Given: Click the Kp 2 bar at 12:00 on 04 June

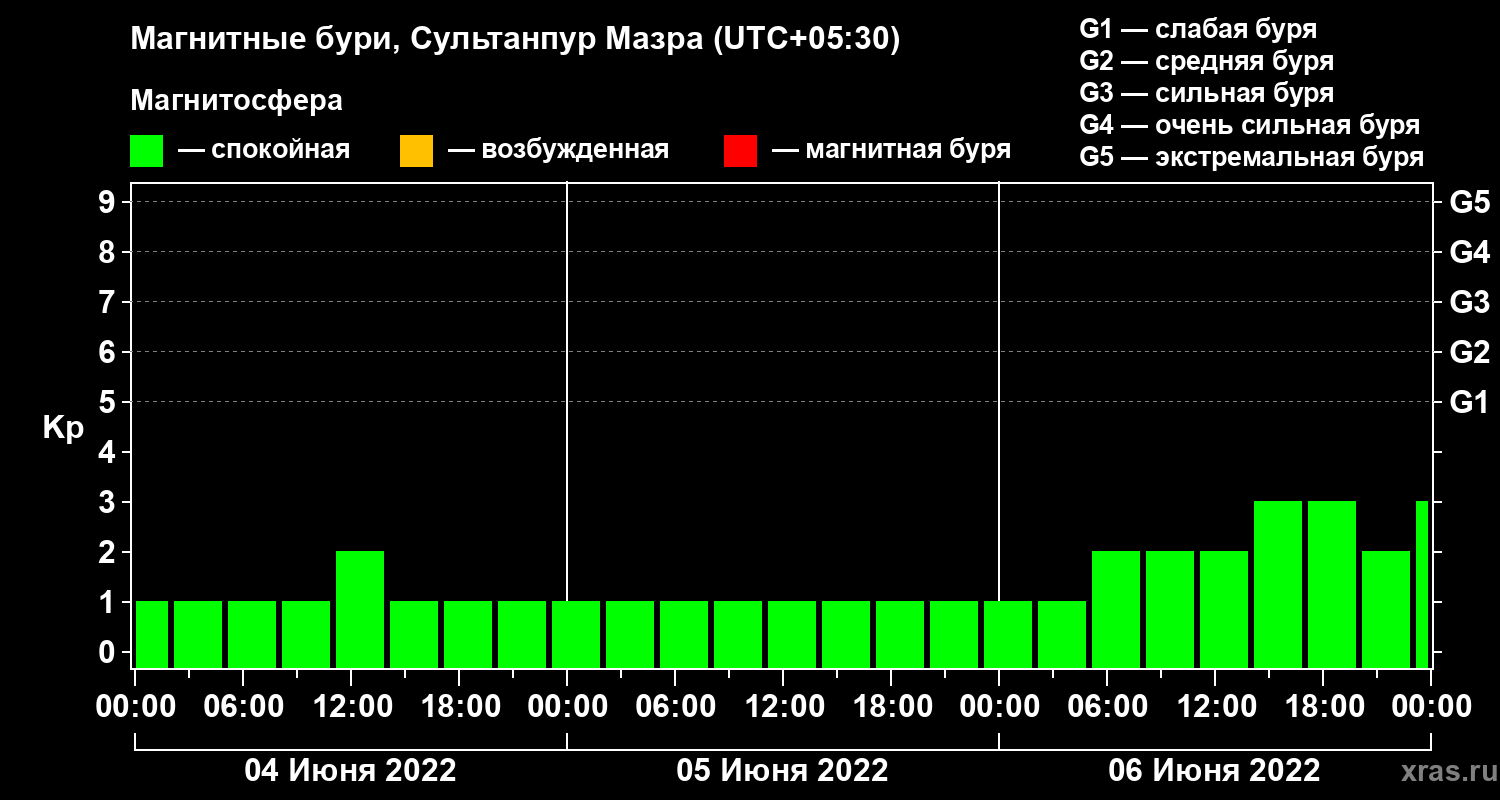Looking at the screenshot, I should 360,609.
